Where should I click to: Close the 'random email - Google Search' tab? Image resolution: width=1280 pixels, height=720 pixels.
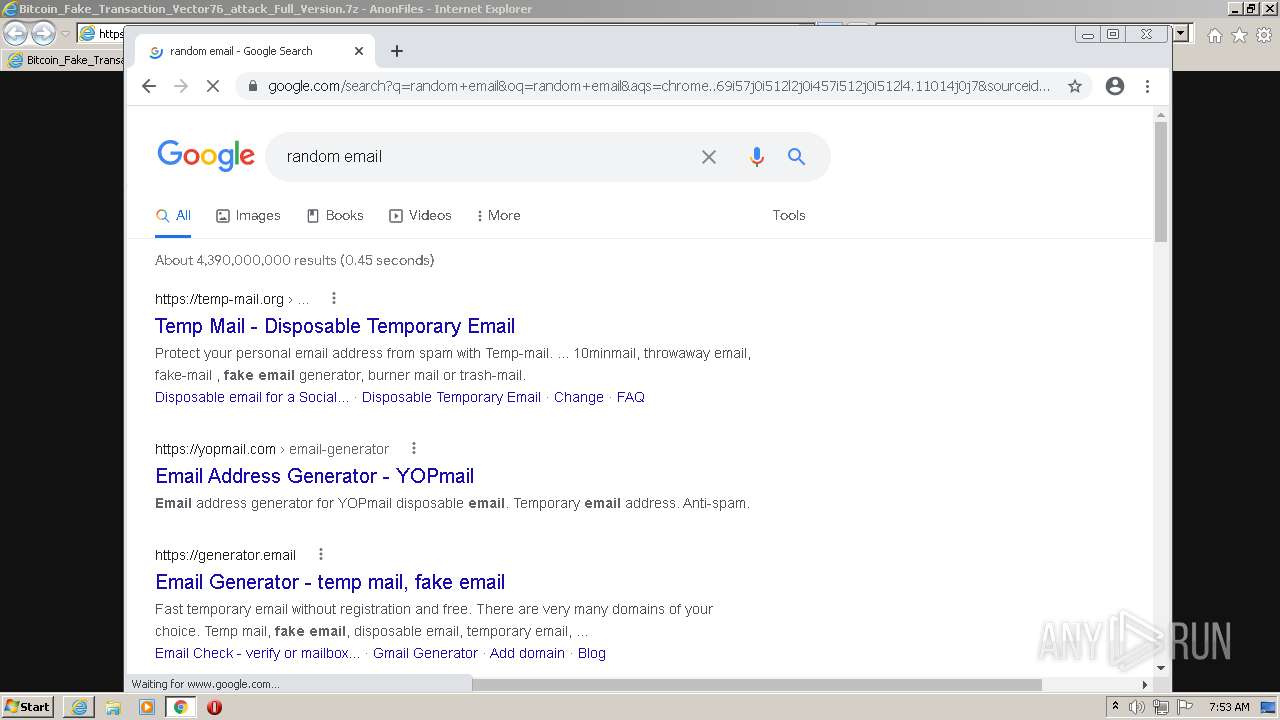359,51
